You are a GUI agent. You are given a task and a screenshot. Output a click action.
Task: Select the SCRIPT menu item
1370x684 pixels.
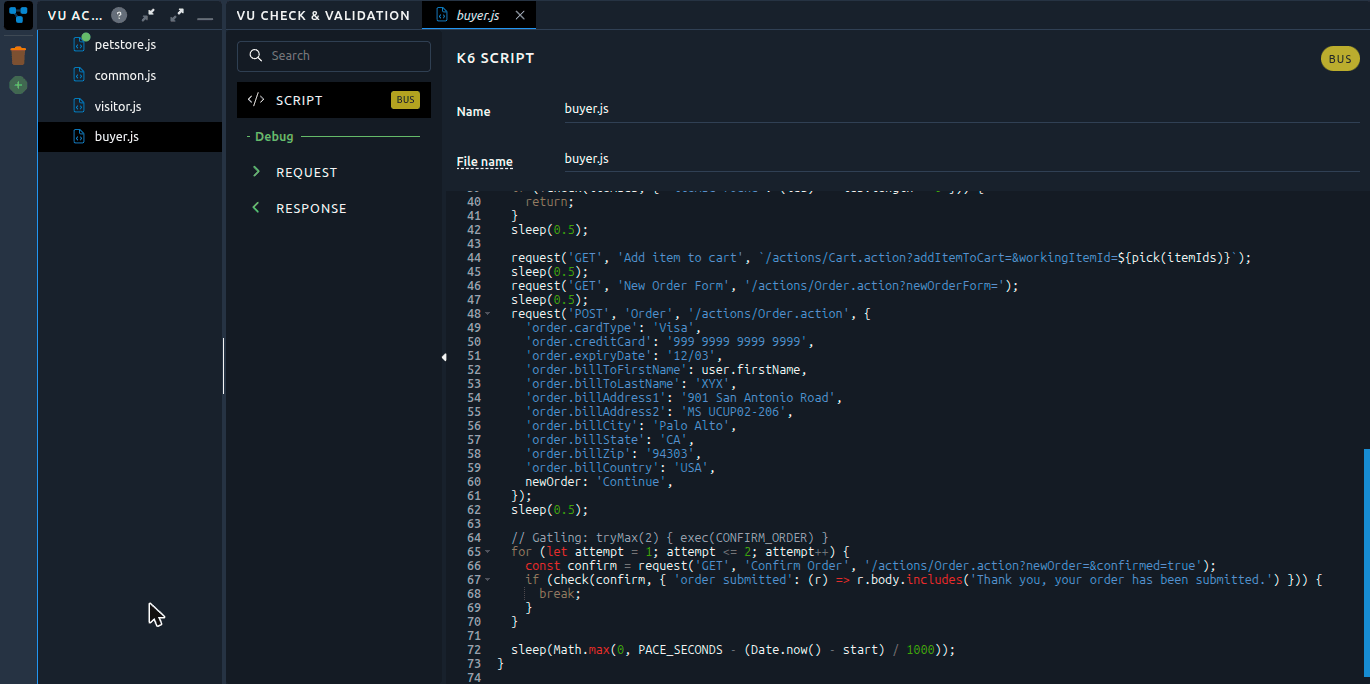tap(334, 100)
